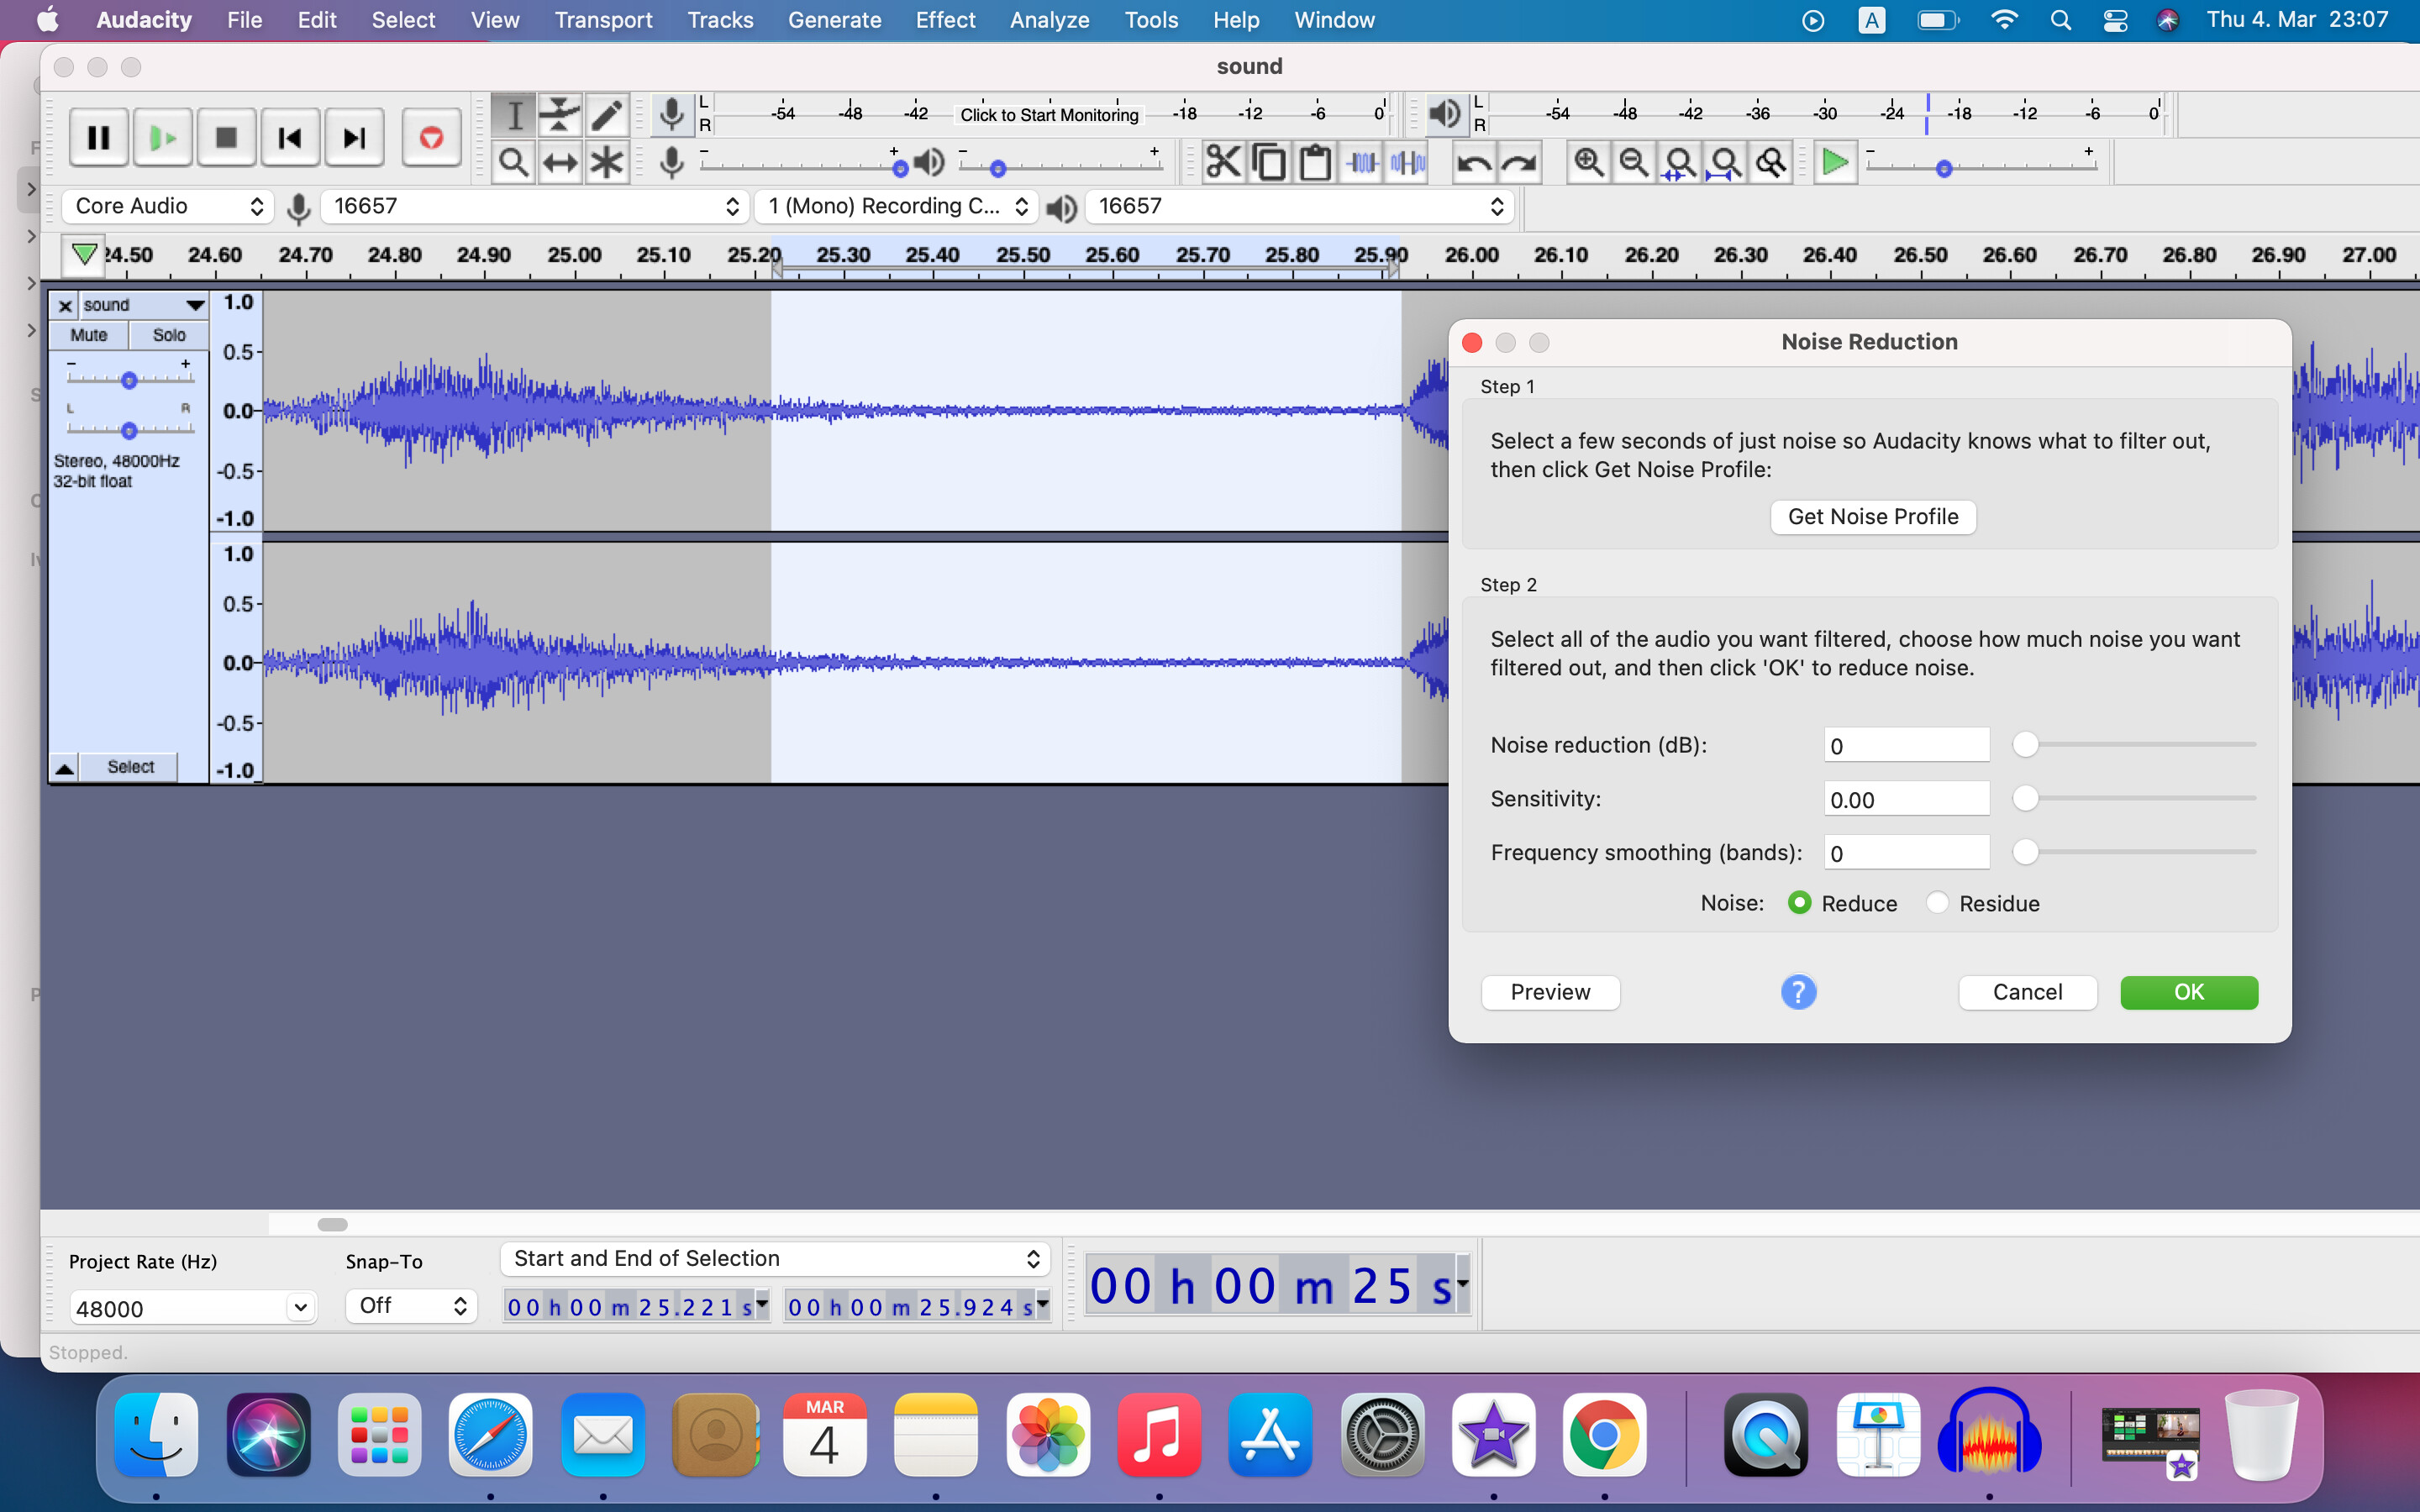
Task: Click the Cut (scissors) icon
Action: pyautogui.click(x=1223, y=162)
